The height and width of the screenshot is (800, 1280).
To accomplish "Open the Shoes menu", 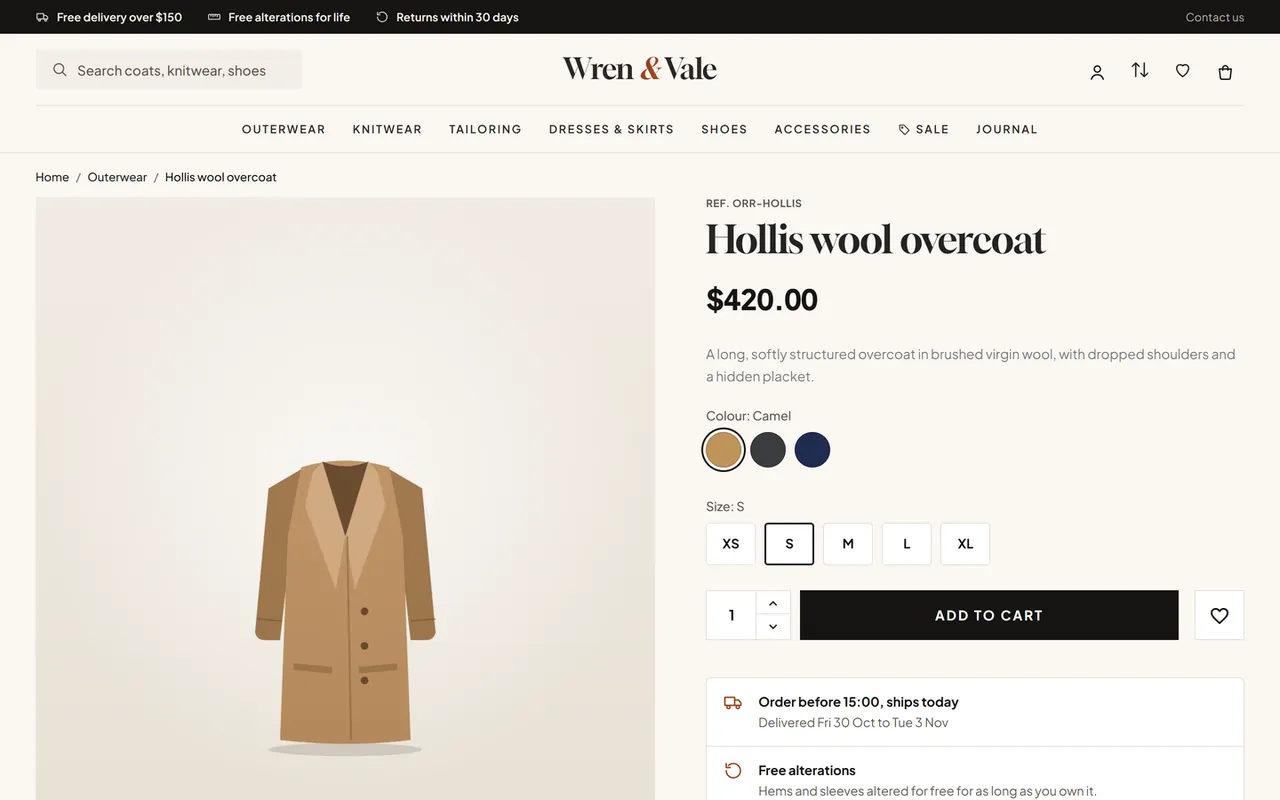I will coord(724,129).
